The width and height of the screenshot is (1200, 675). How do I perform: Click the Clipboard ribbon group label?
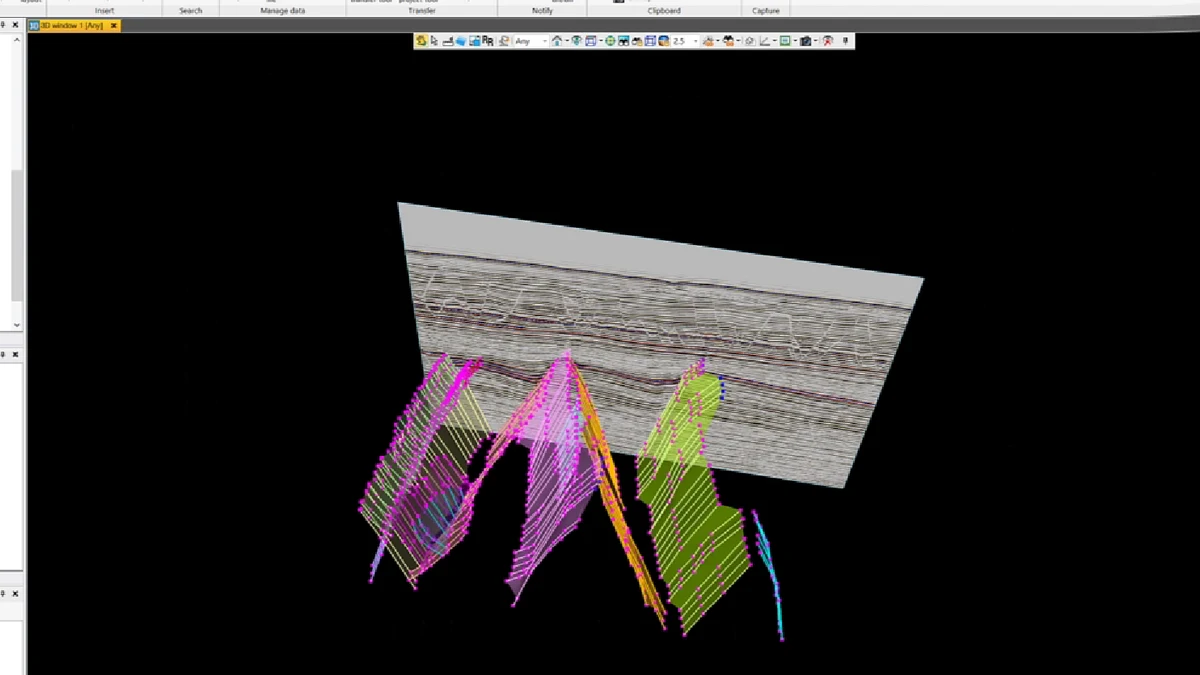pyautogui.click(x=663, y=10)
